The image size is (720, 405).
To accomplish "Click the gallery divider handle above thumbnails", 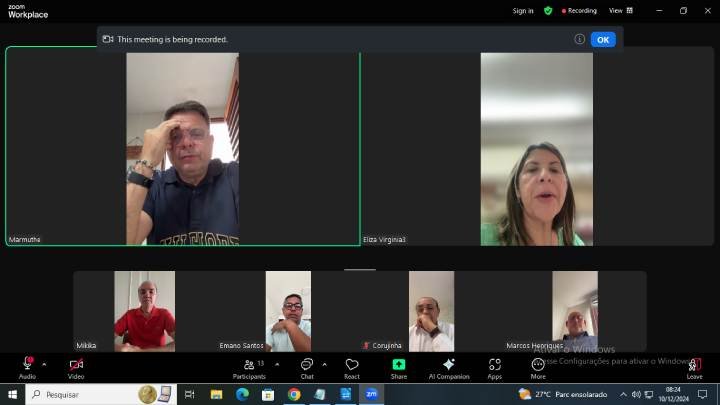I will pyautogui.click(x=360, y=270).
